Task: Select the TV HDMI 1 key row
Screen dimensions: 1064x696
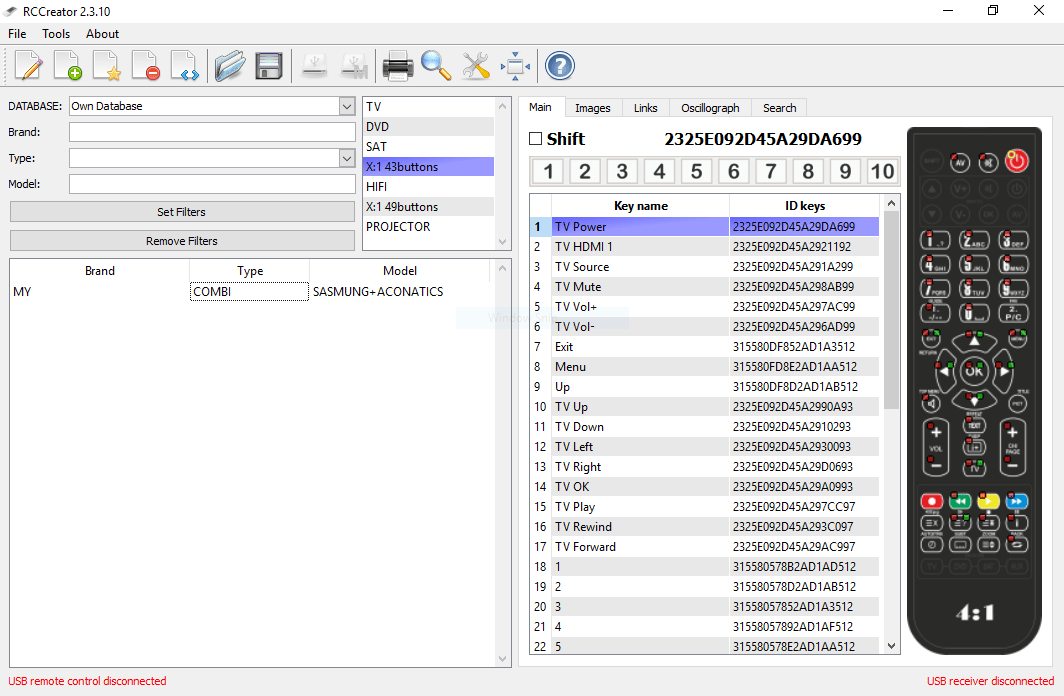Action: (704, 247)
